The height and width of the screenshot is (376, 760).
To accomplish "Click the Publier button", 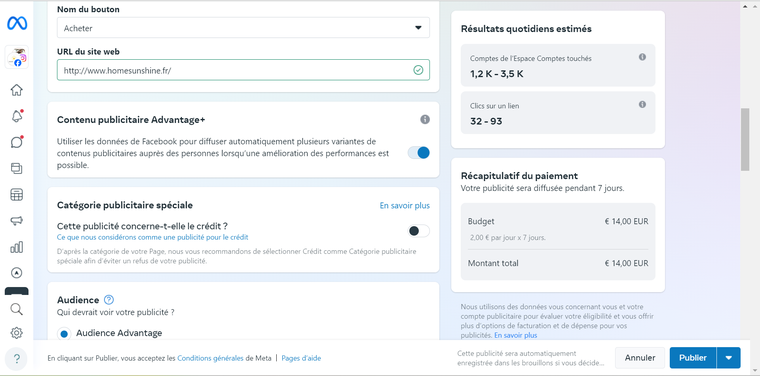I will coord(693,358).
